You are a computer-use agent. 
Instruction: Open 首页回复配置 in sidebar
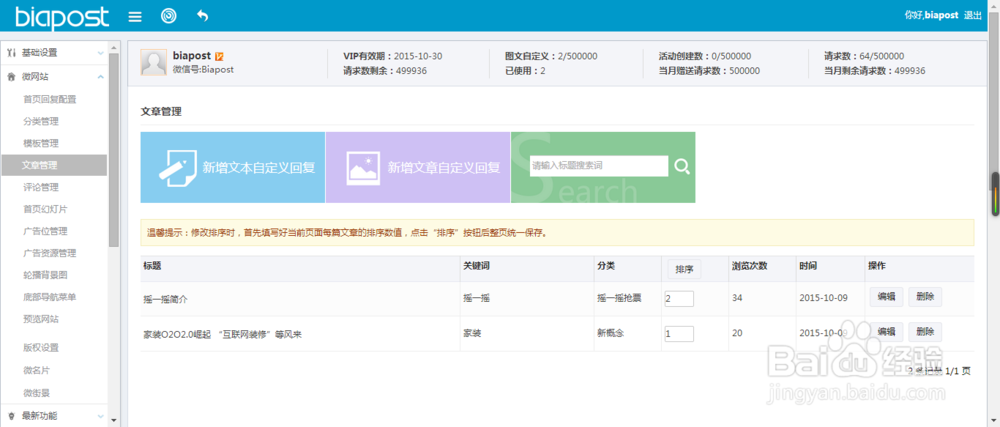click(x=49, y=99)
